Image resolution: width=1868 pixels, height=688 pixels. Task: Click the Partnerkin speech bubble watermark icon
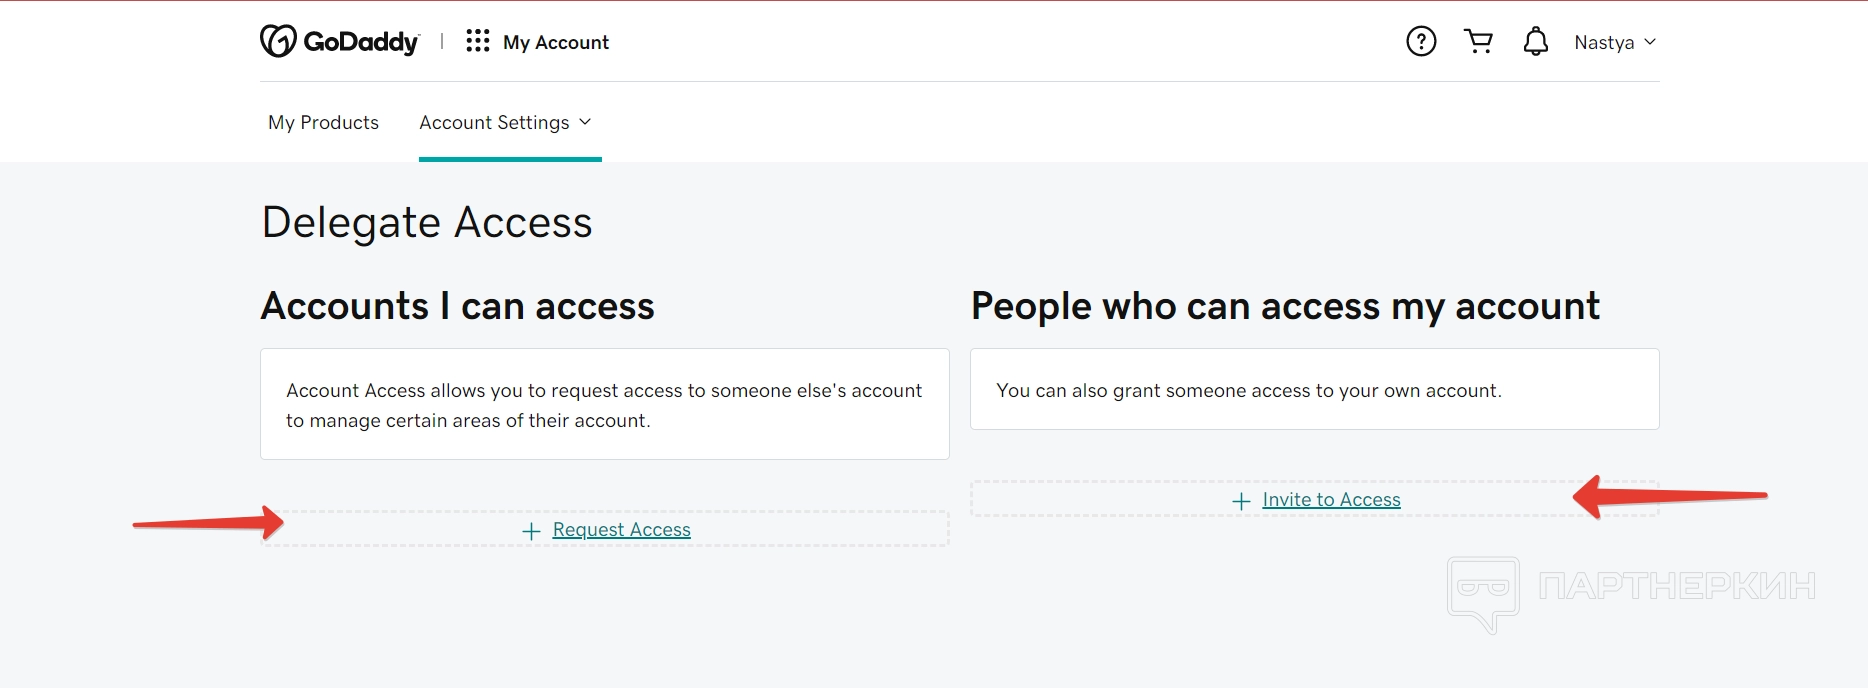point(1483,592)
